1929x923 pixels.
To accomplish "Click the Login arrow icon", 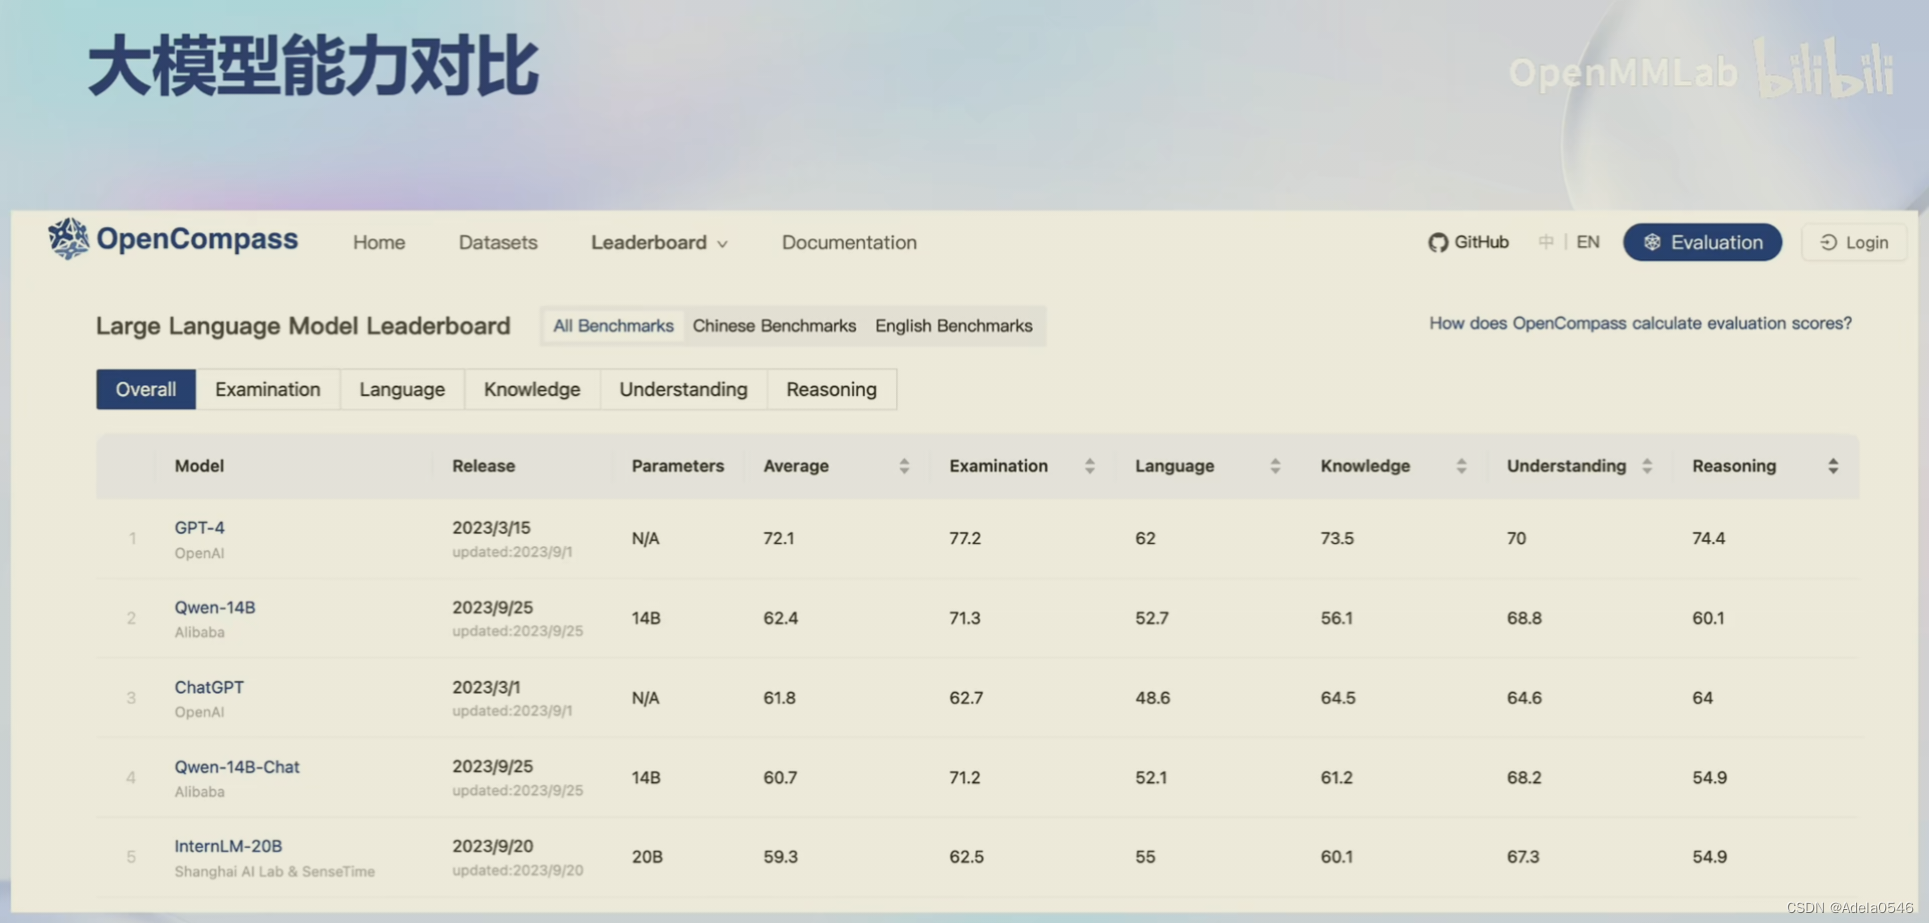I will pos(1828,243).
